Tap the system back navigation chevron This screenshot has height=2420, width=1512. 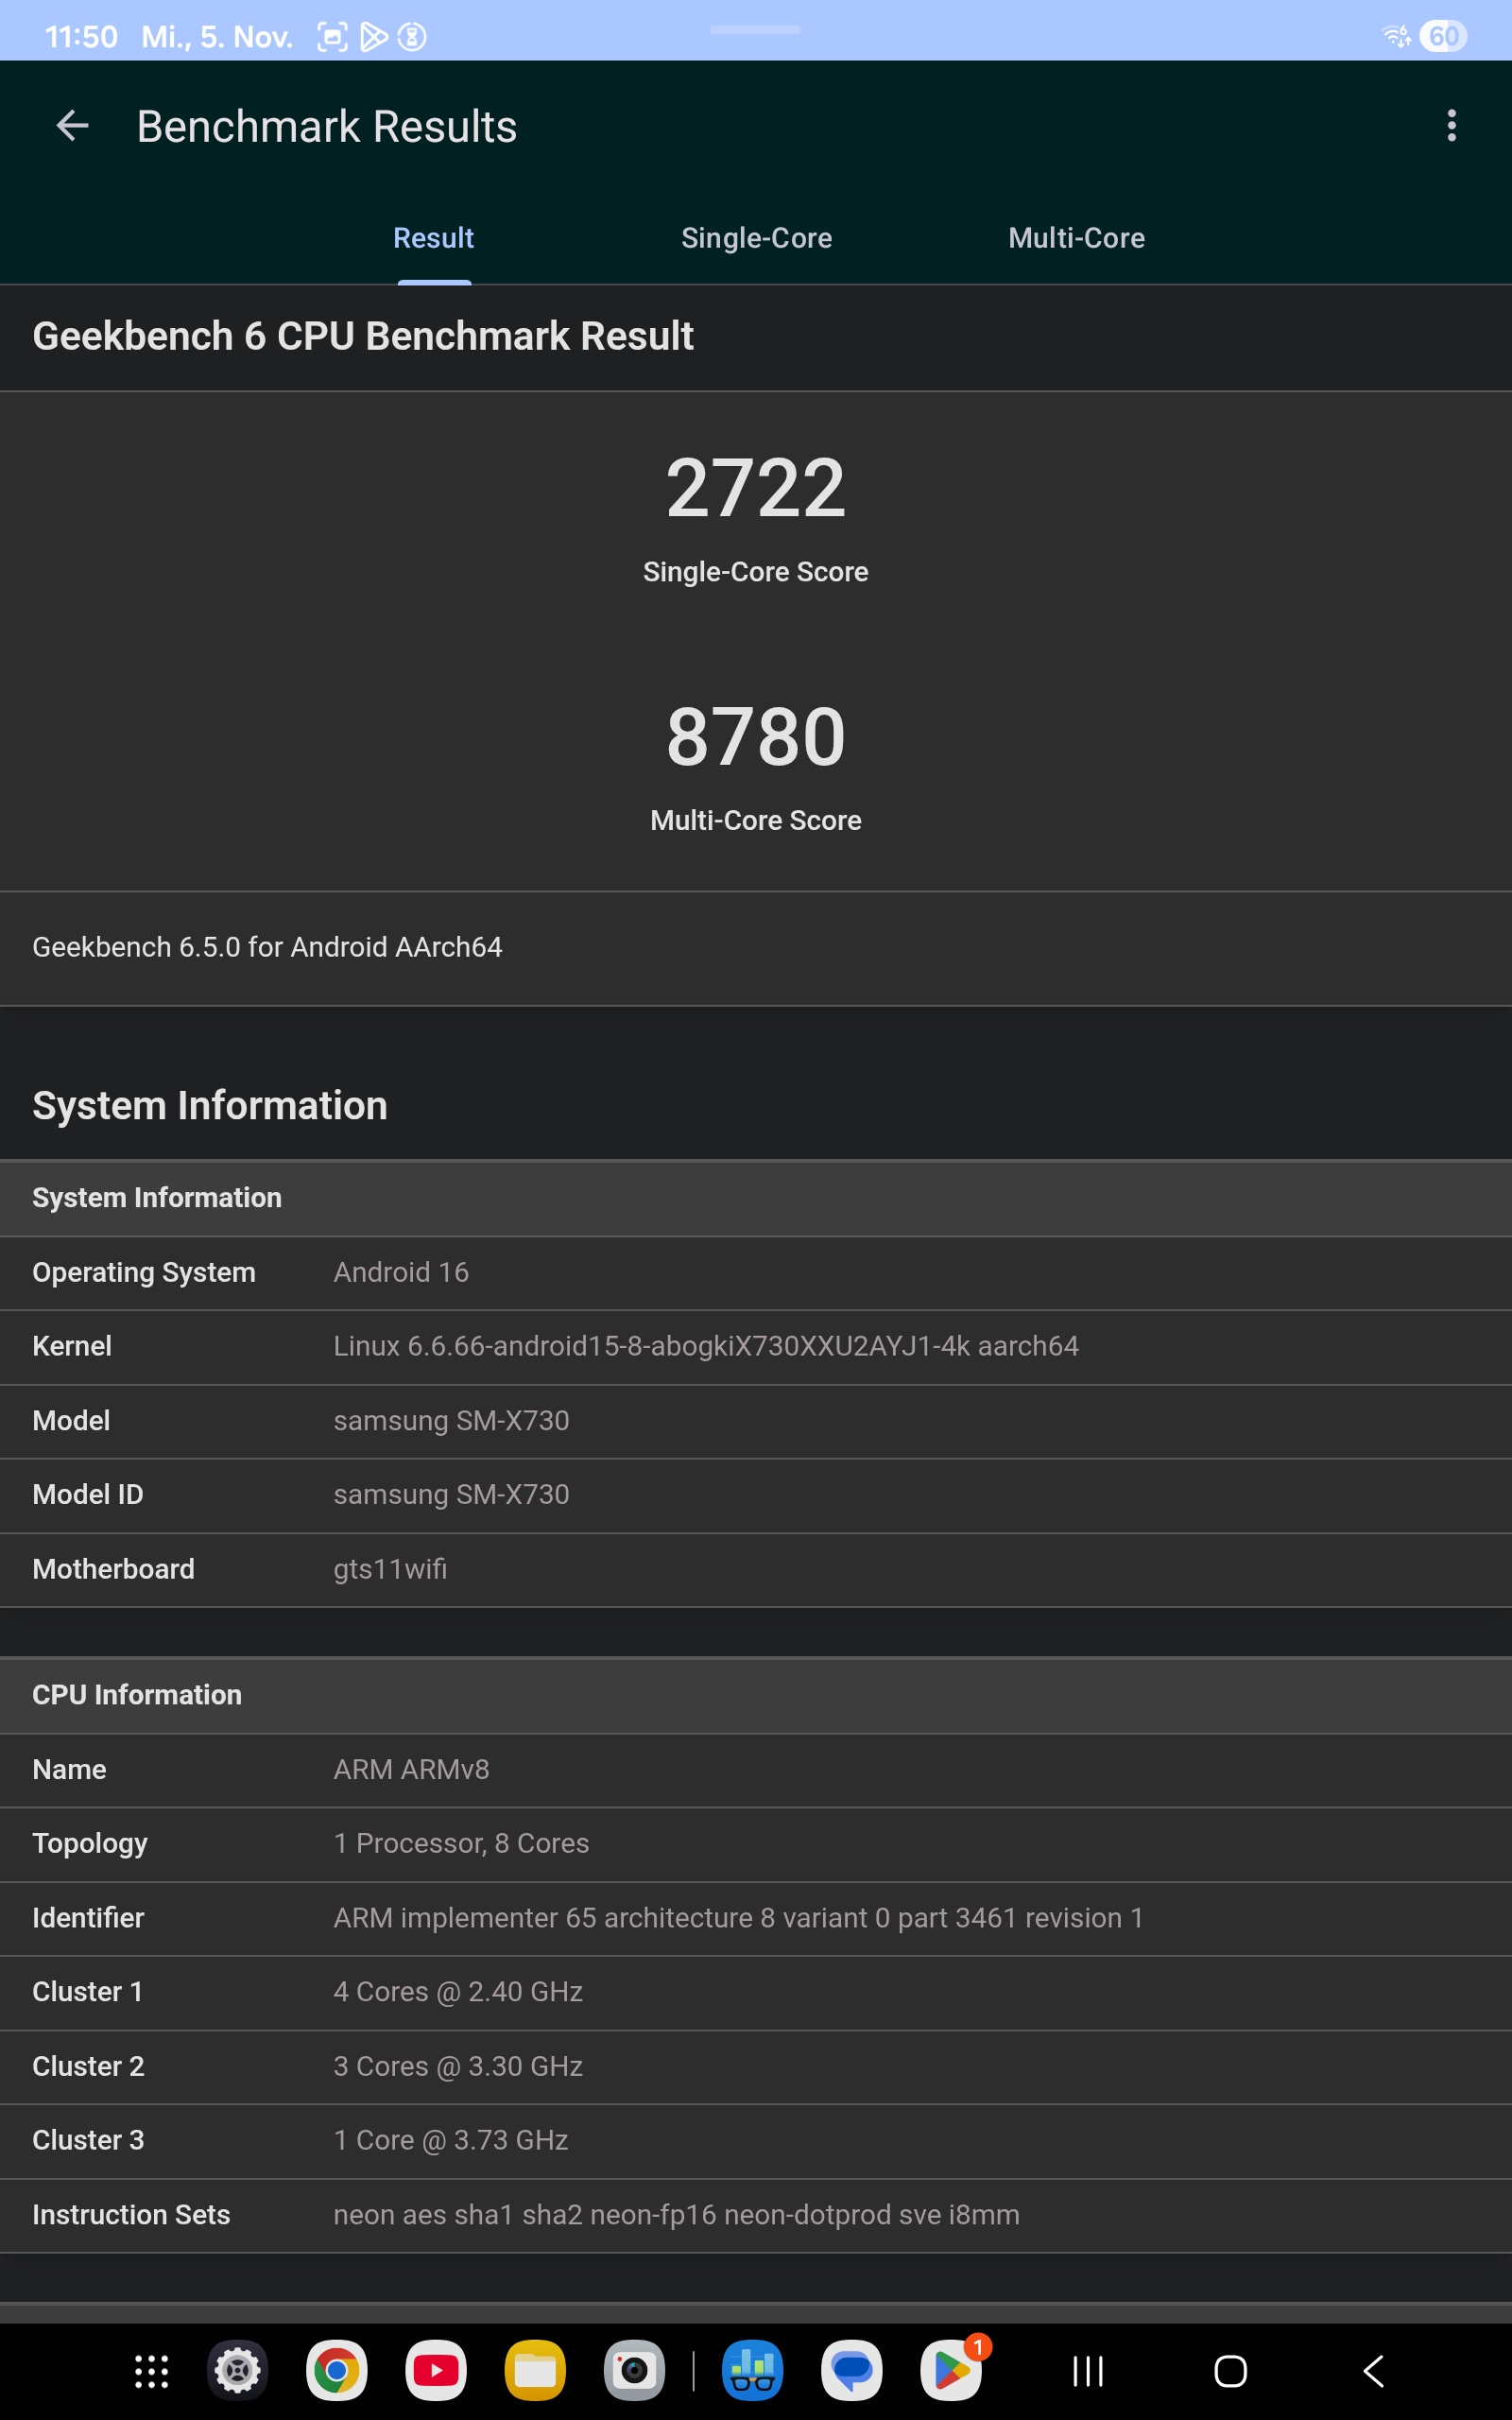[1374, 2371]
